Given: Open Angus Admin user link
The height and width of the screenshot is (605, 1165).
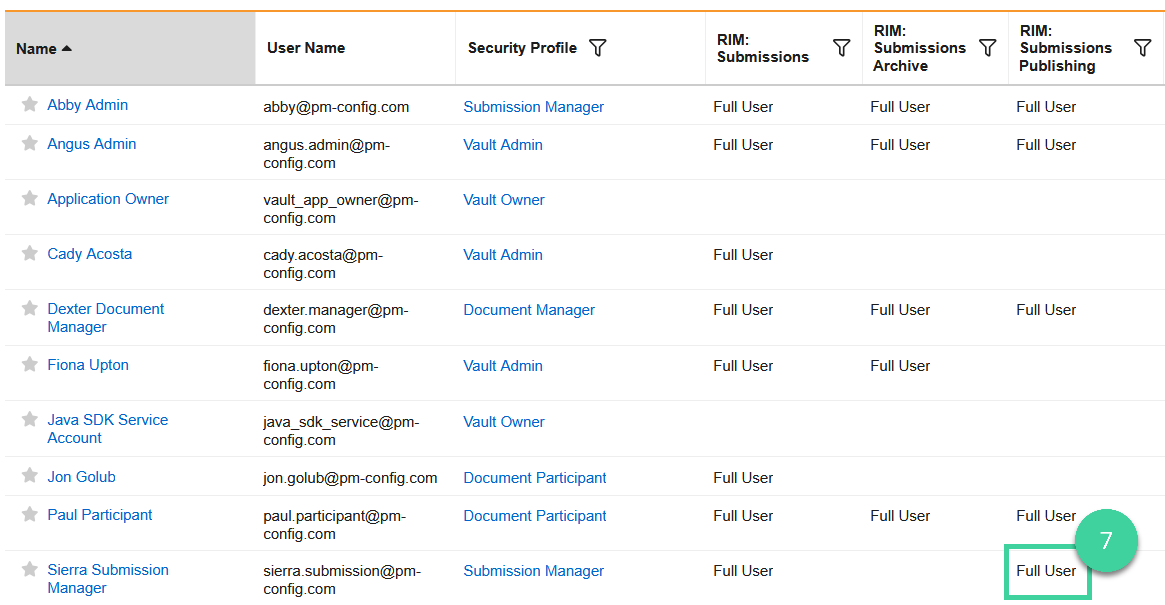Looking at the screenshot, I should click(91, 143).
